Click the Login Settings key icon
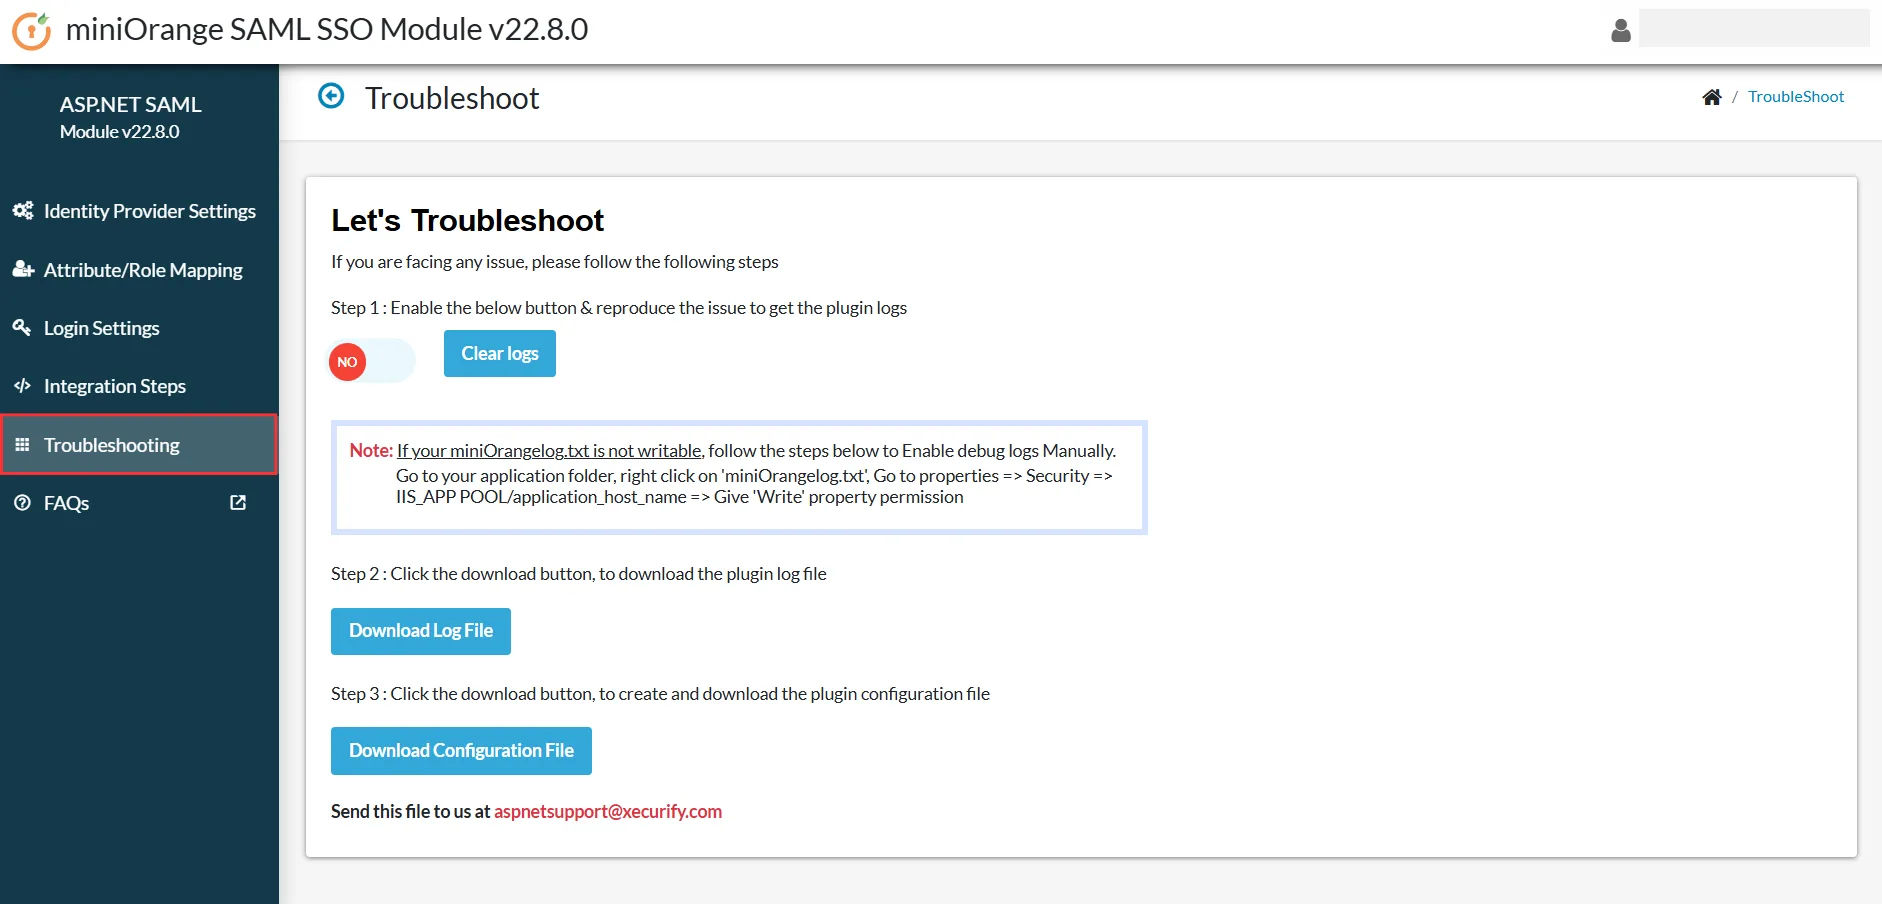This screenshot has width=1882, height=904. [x=22, y=327]
